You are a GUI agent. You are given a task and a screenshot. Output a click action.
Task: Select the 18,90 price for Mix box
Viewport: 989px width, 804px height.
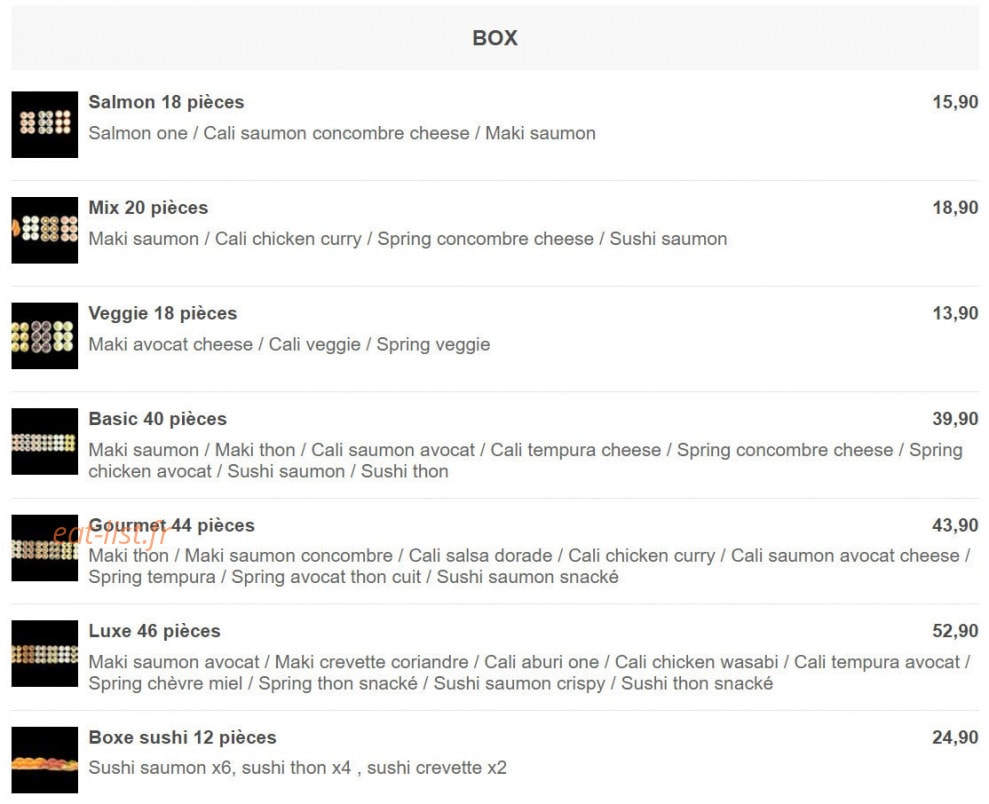[956, 208]
